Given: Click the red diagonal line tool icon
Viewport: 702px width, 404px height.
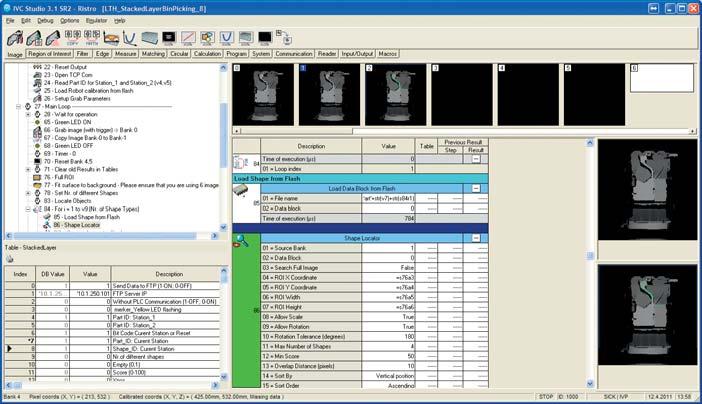Looking at the screenshot, I should [x=188, y=38].
